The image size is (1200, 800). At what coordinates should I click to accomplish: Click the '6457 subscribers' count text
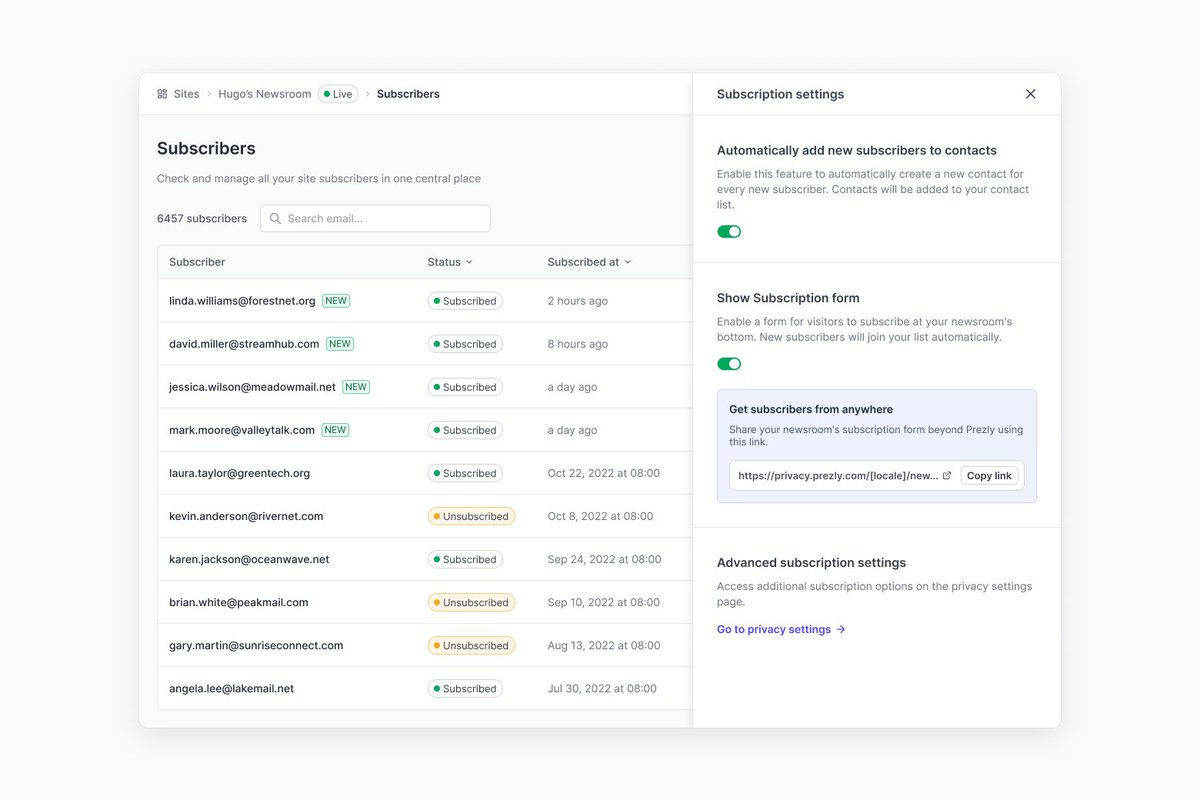(x=202, y=219)
